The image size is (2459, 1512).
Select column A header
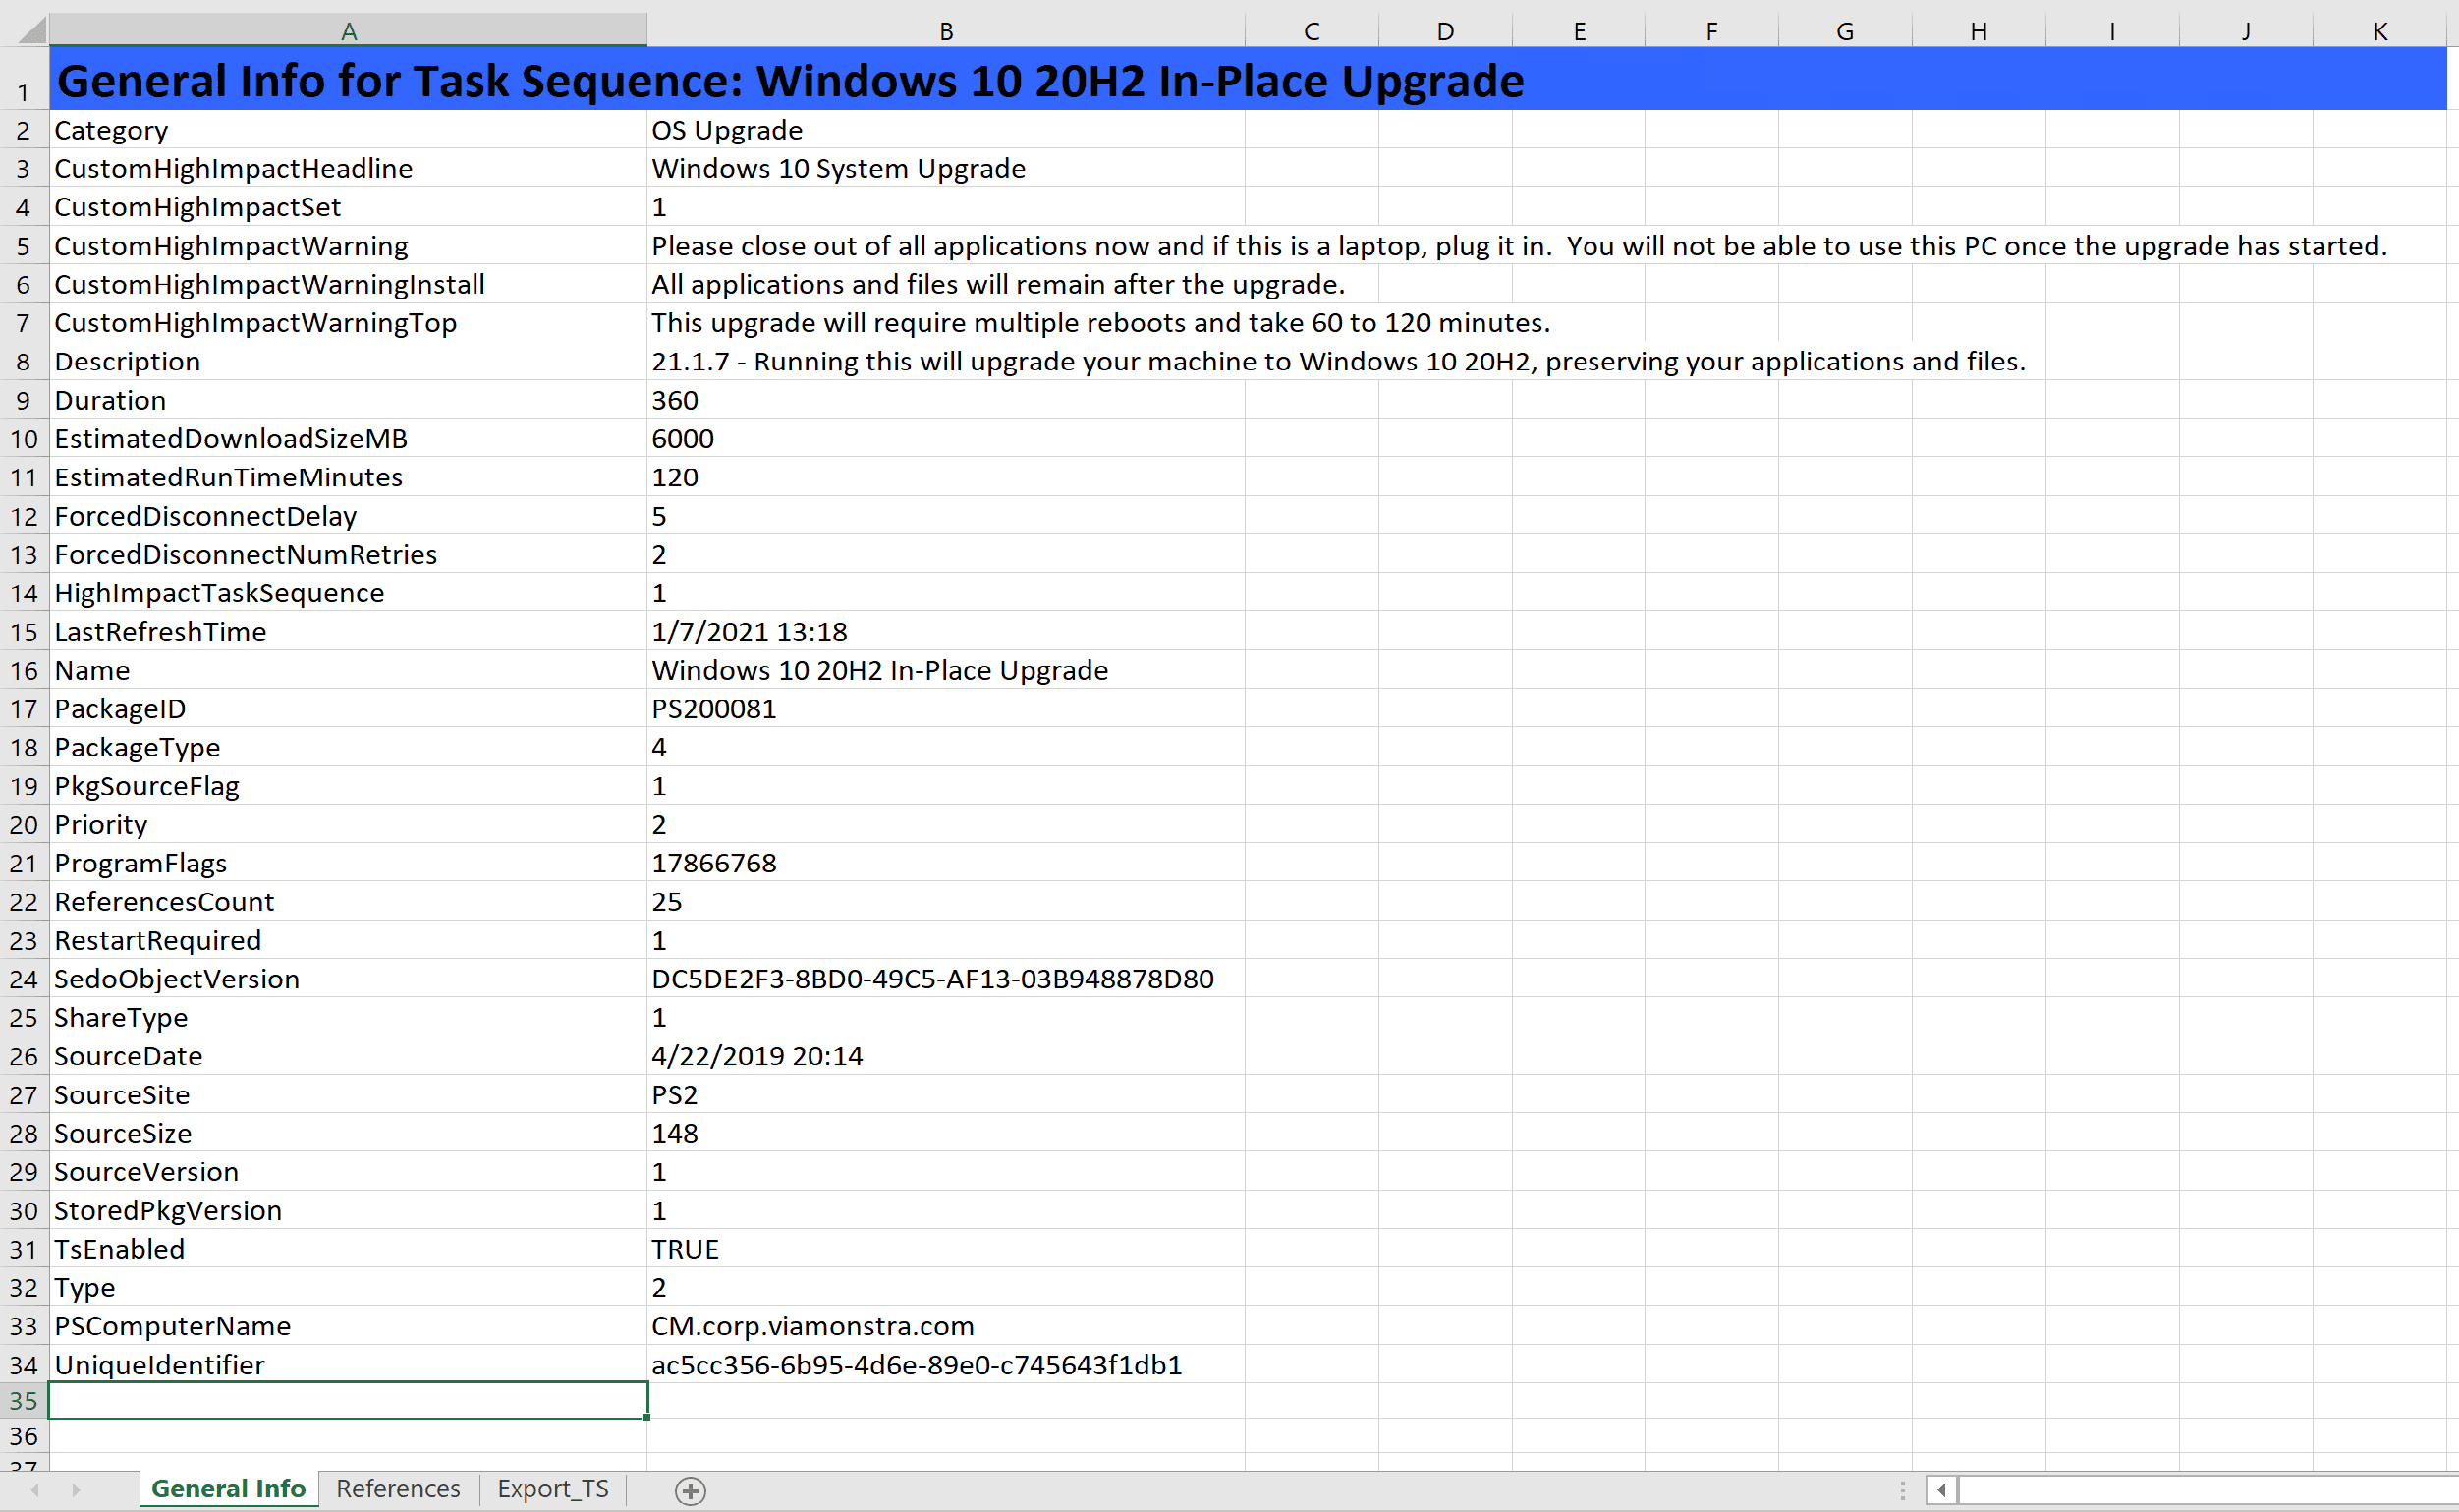[x=348, y=31]
